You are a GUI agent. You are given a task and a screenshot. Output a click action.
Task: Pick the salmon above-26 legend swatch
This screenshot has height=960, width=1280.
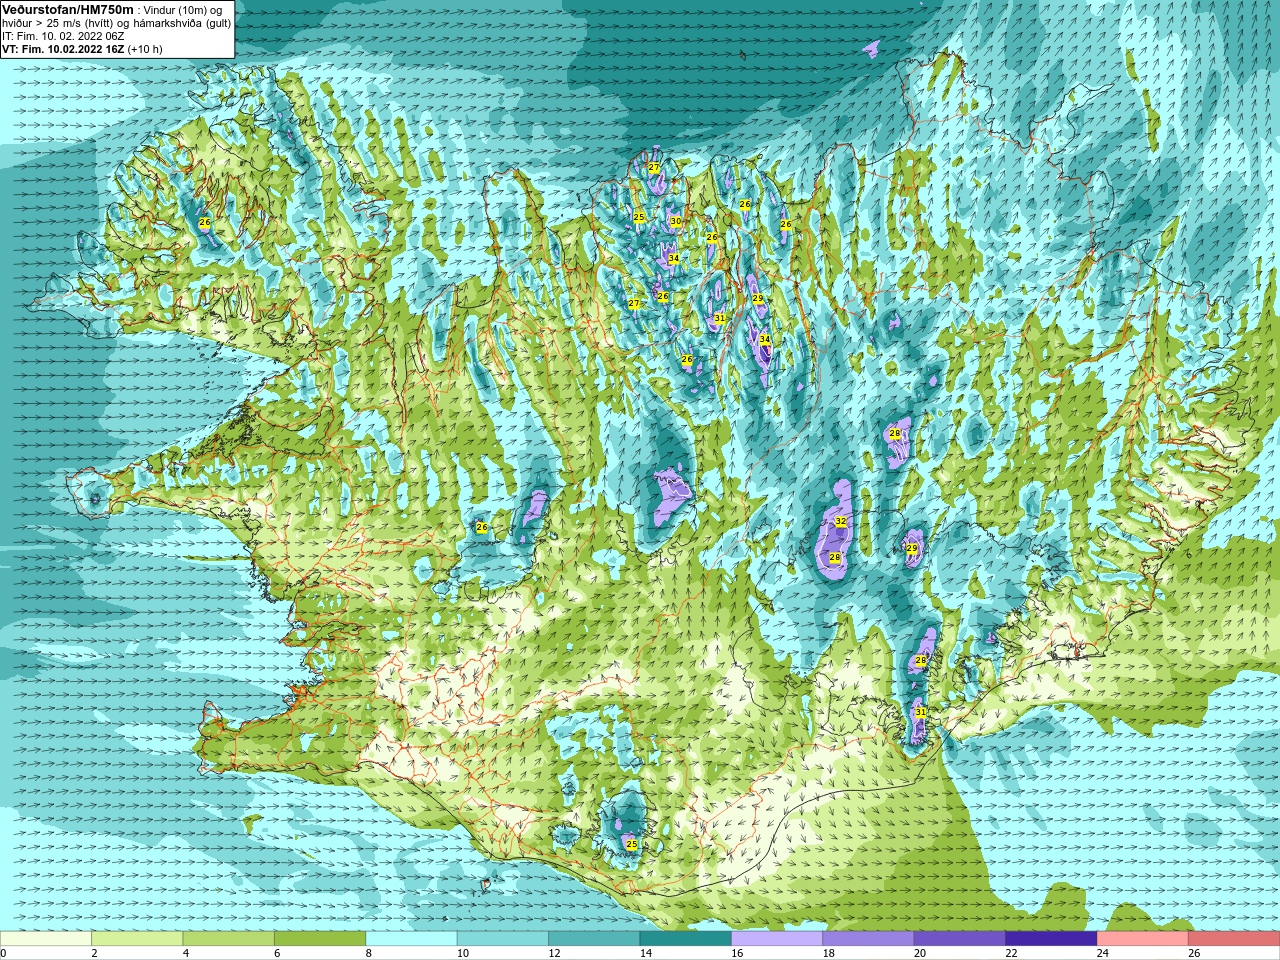pos(1234,939)
